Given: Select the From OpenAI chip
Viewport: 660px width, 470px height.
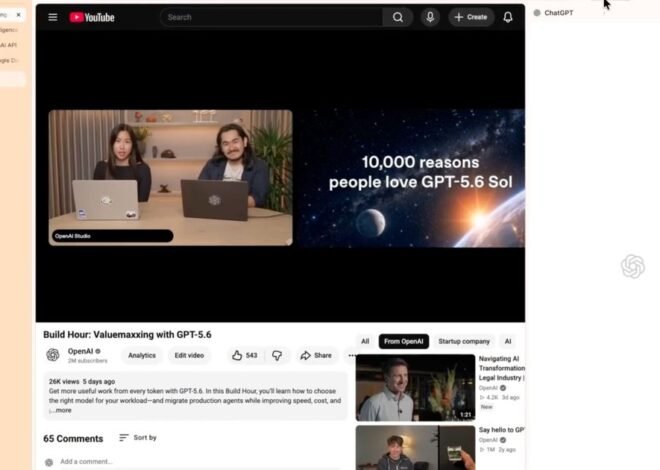Looking at the screenshot, I should coord(403,341).
